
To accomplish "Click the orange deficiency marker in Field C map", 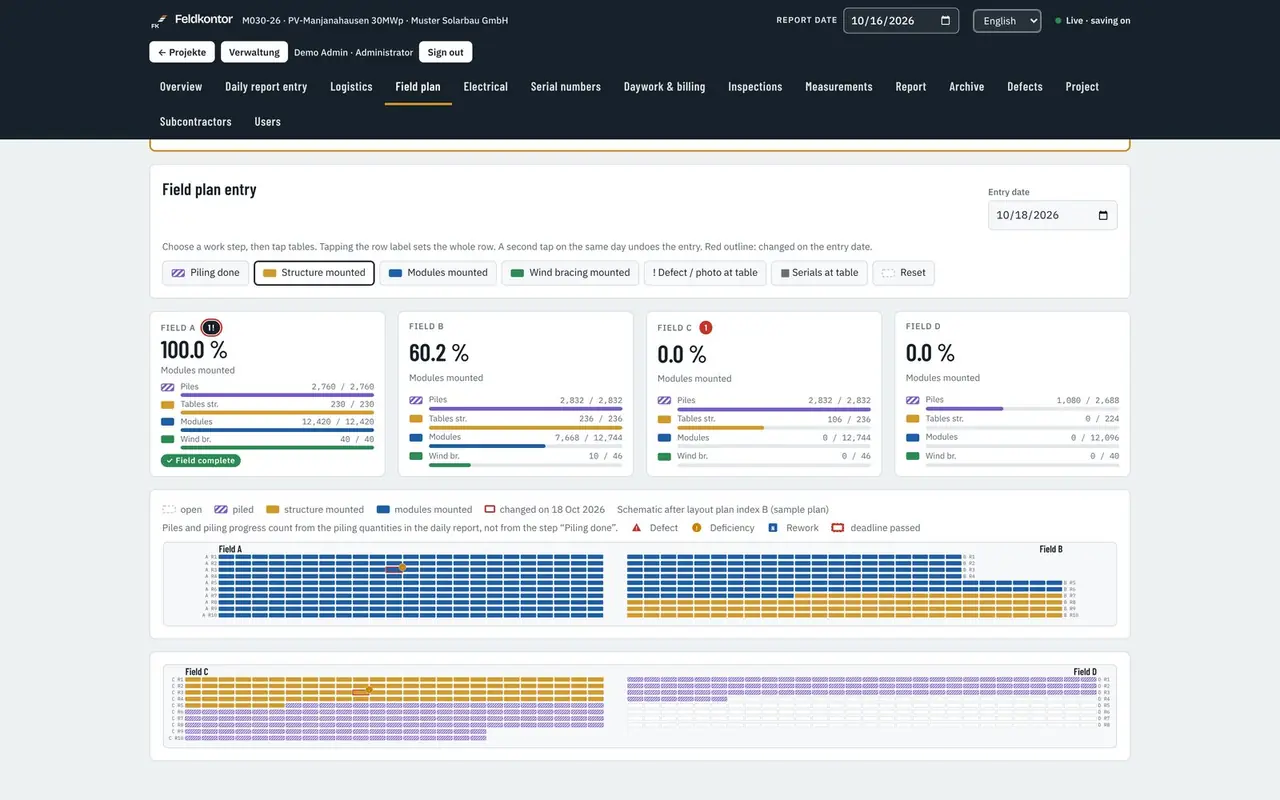I will tap(369, 690).
